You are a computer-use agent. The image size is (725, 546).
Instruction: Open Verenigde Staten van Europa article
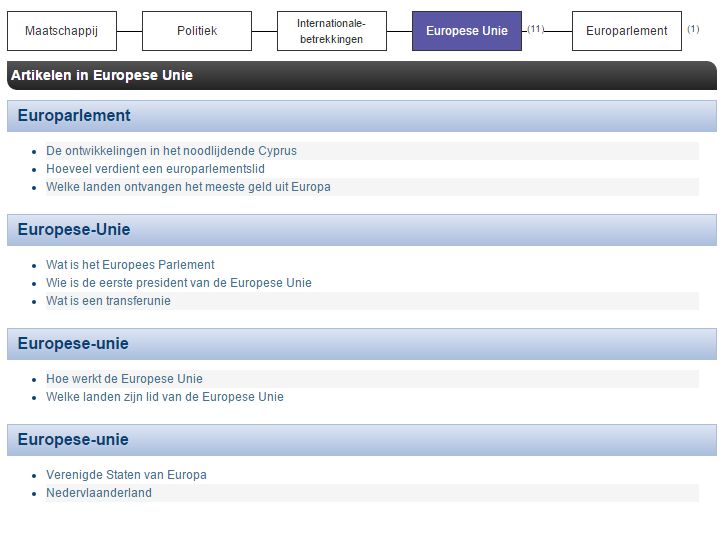126,475
